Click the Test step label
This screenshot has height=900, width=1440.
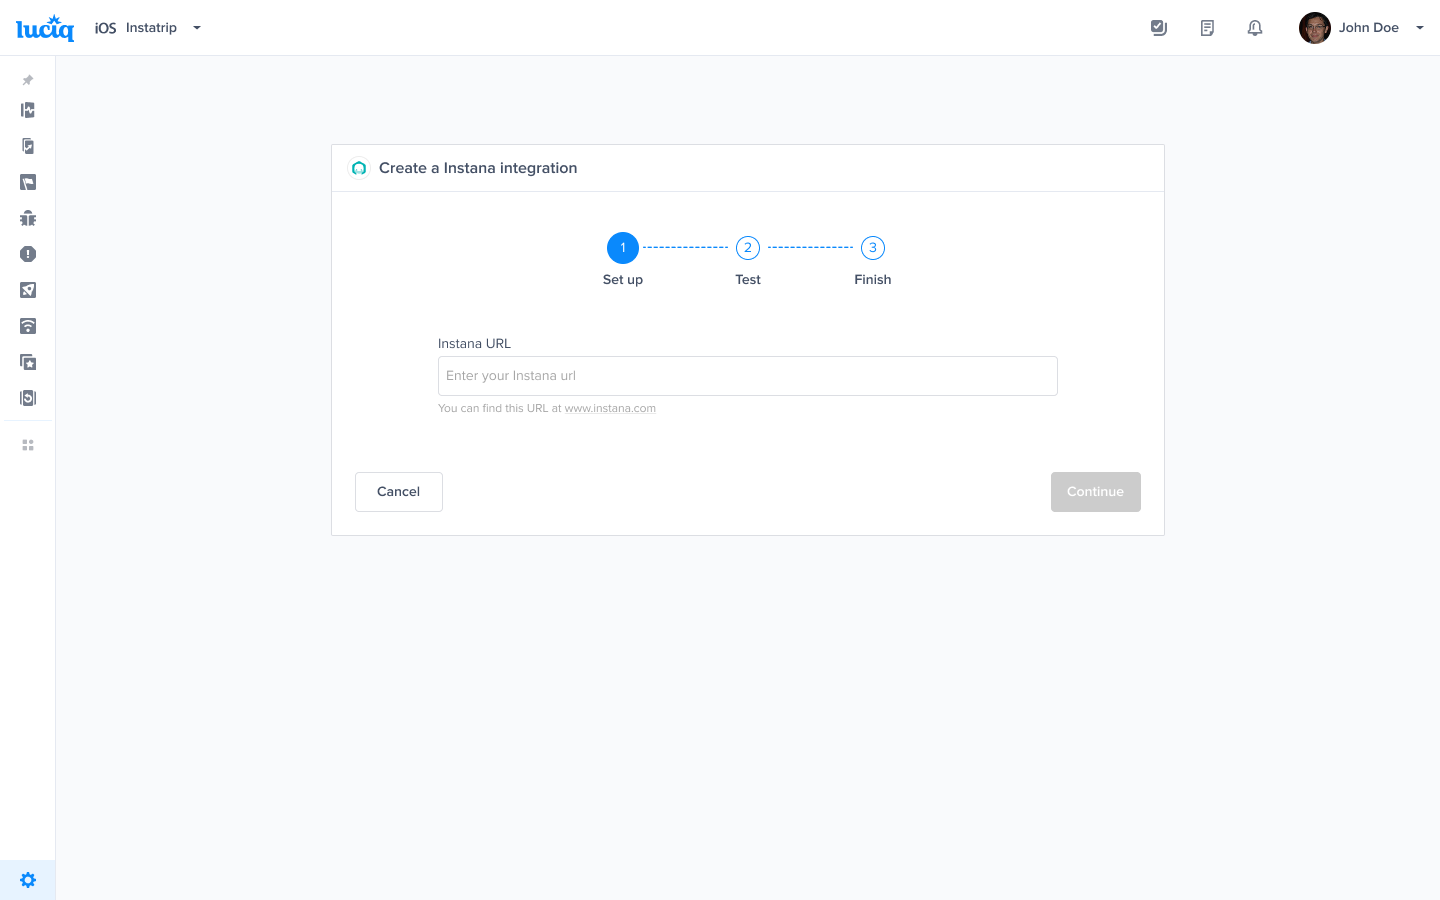coord(748,280)
